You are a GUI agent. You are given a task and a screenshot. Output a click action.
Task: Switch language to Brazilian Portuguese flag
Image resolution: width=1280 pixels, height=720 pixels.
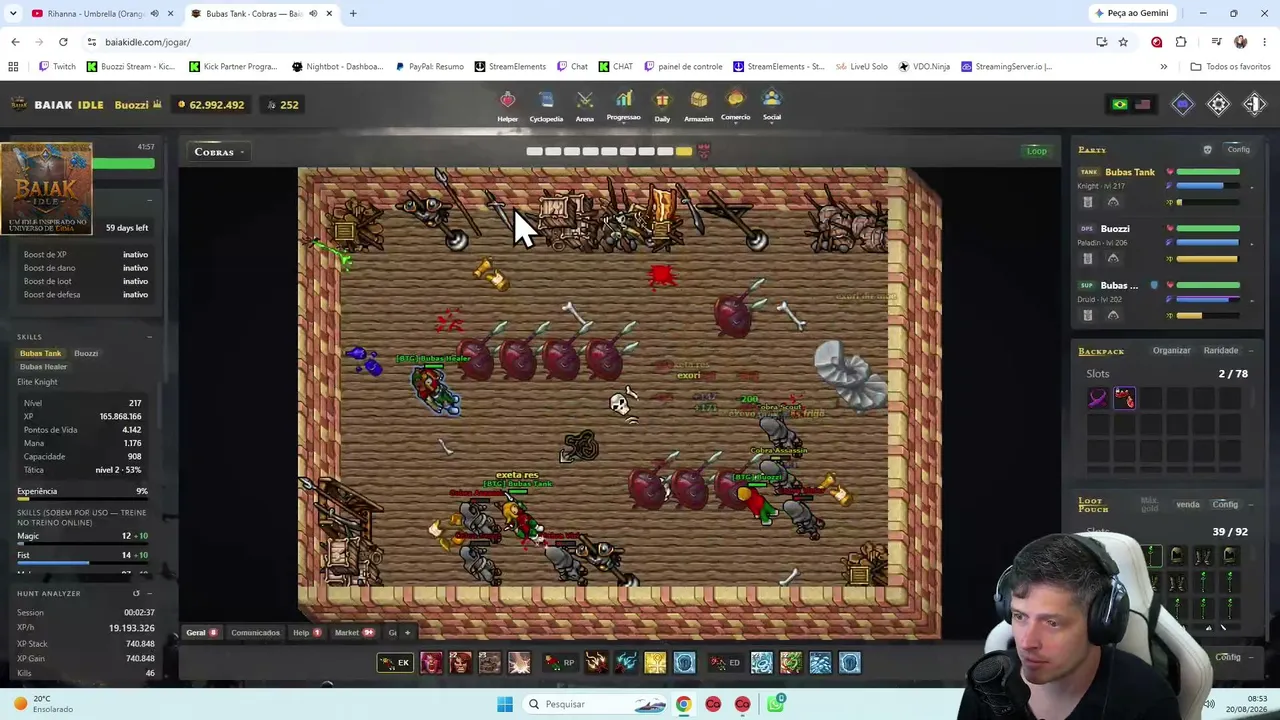pos(1120,104)
